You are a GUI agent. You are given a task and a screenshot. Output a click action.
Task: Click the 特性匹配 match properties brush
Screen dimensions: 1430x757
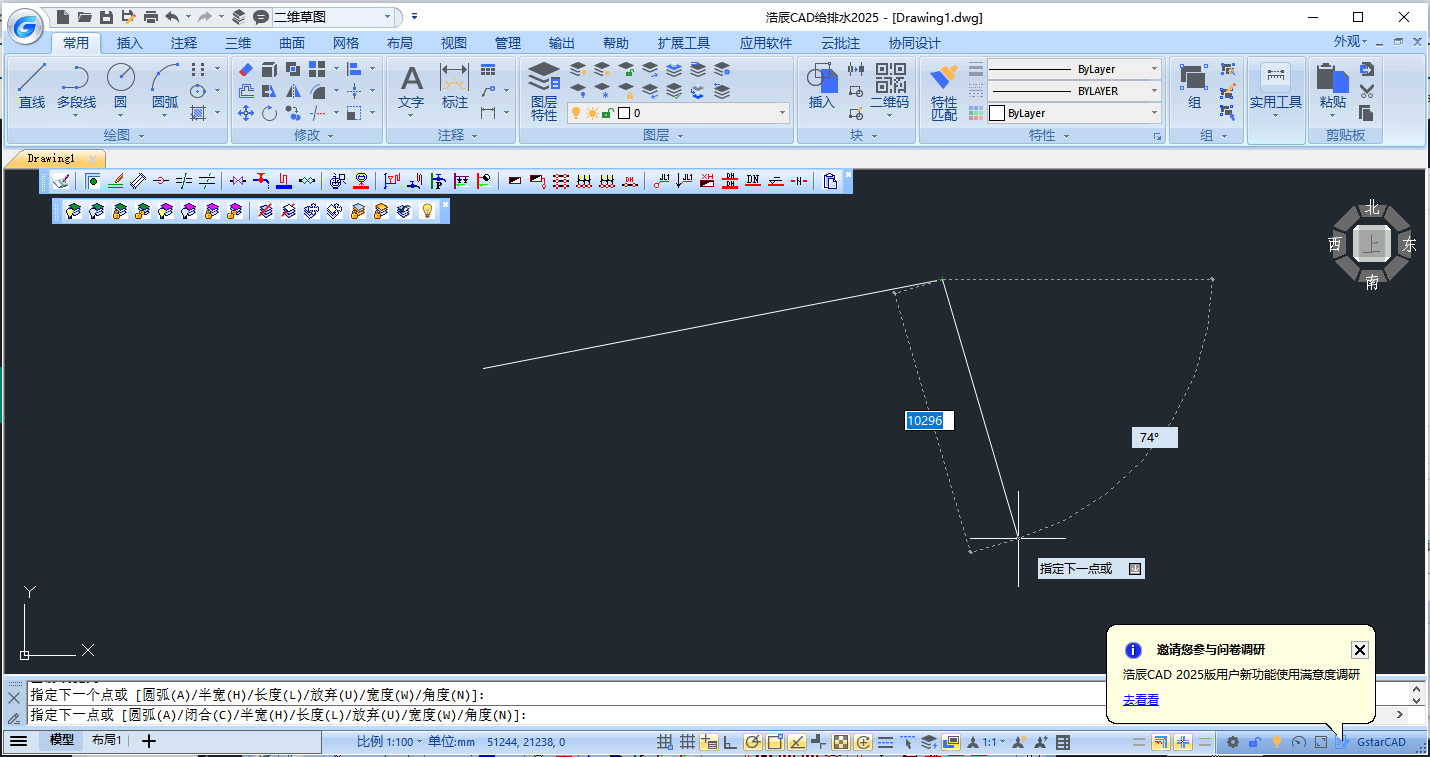(x=944, y=92)
